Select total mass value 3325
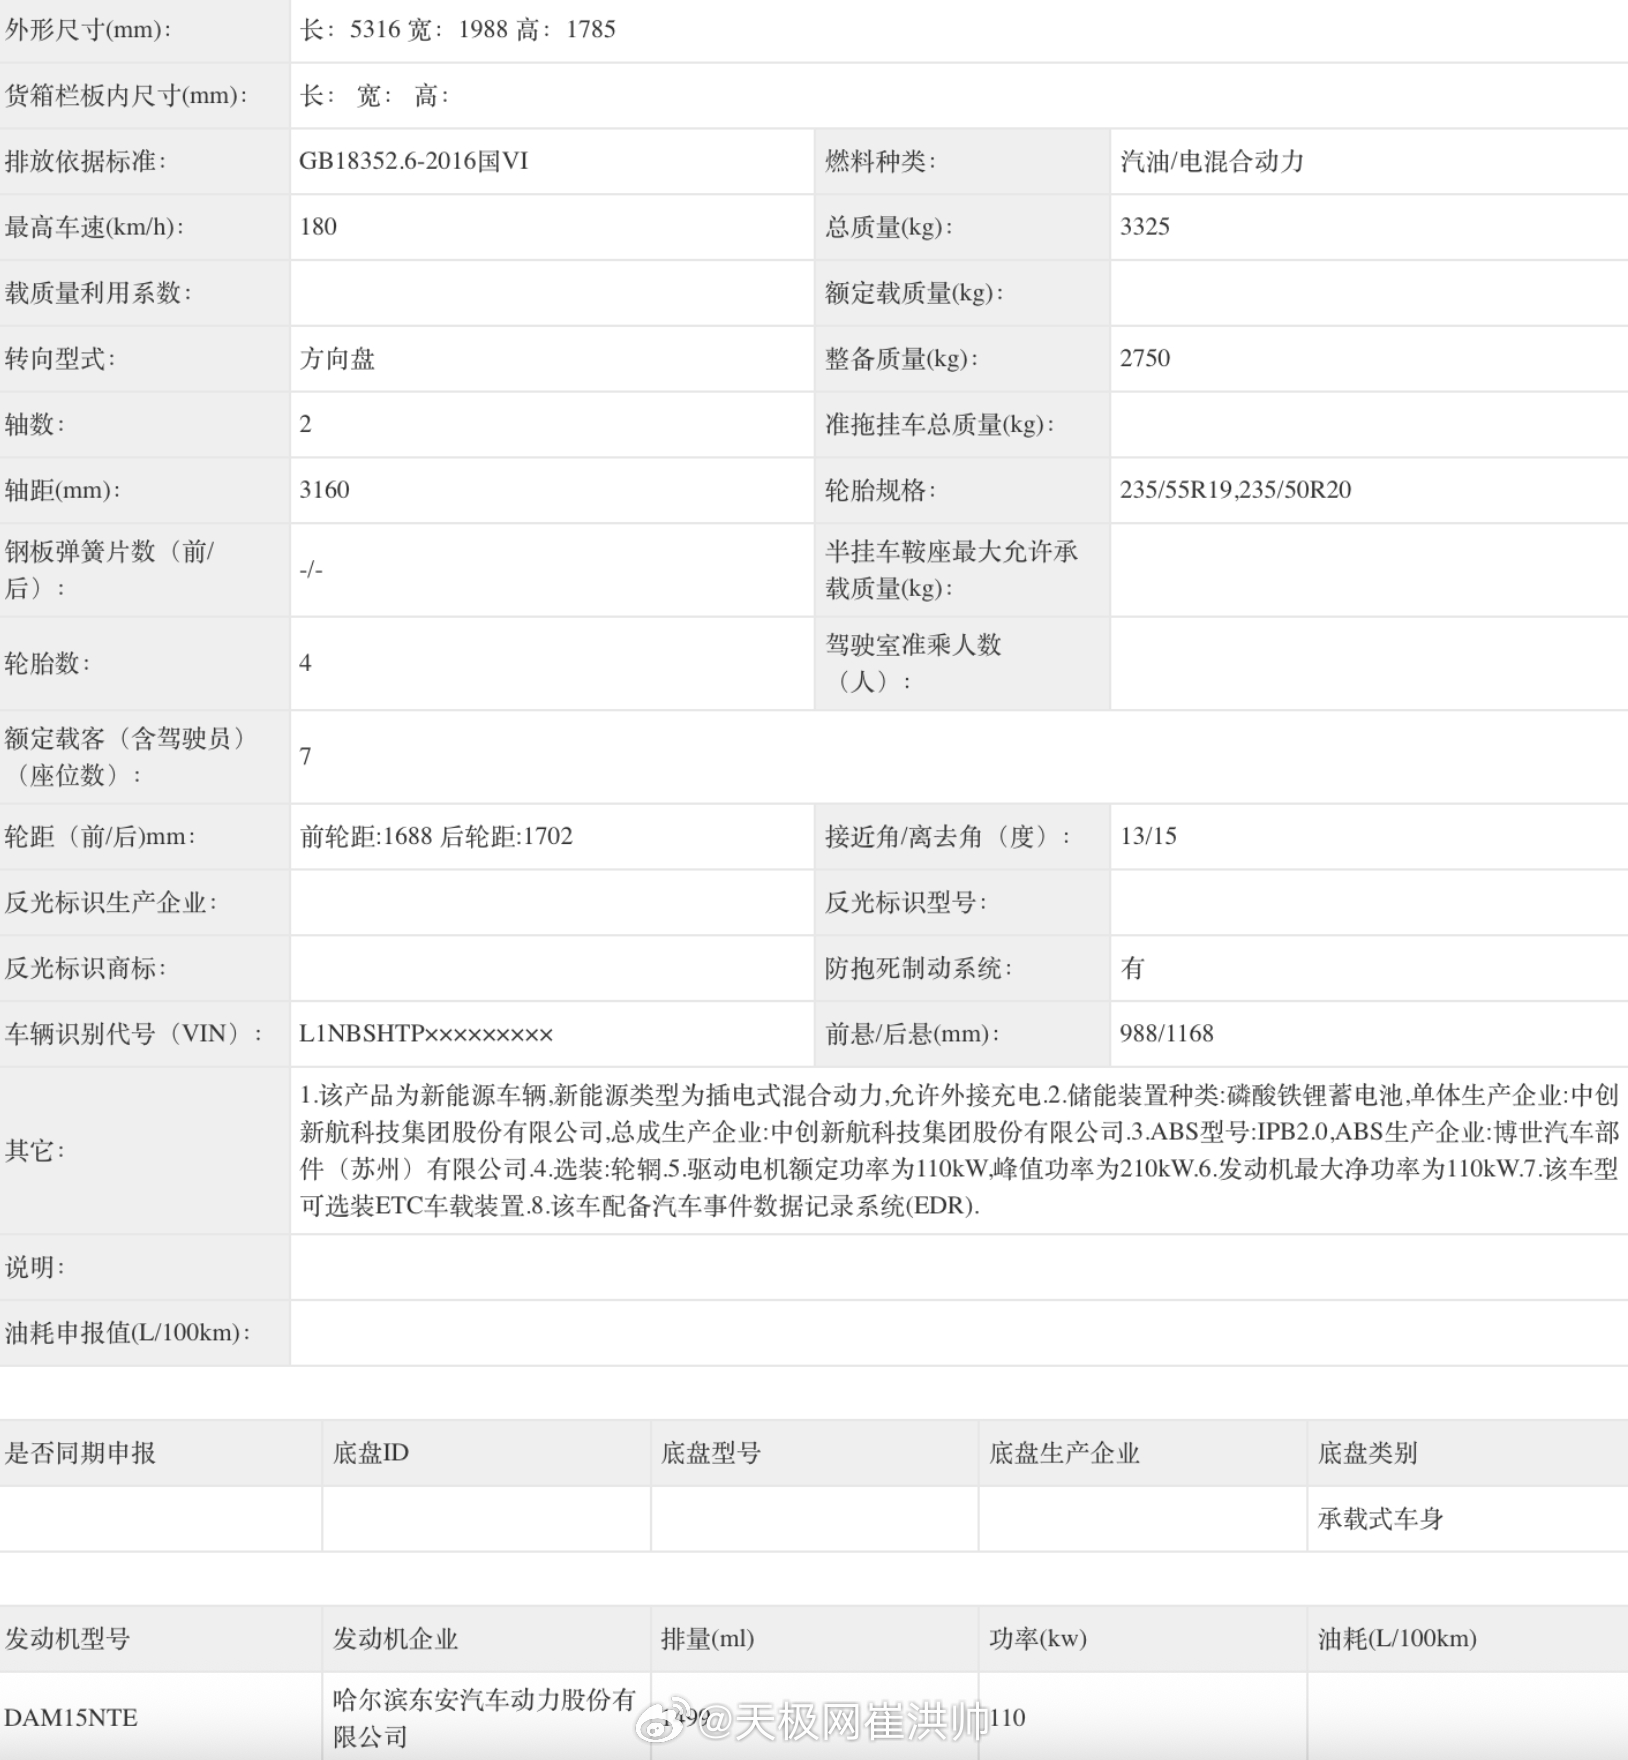The width and height of the screenshot is (1628, 1760). pyautogui.click(x=1145, y=227)
